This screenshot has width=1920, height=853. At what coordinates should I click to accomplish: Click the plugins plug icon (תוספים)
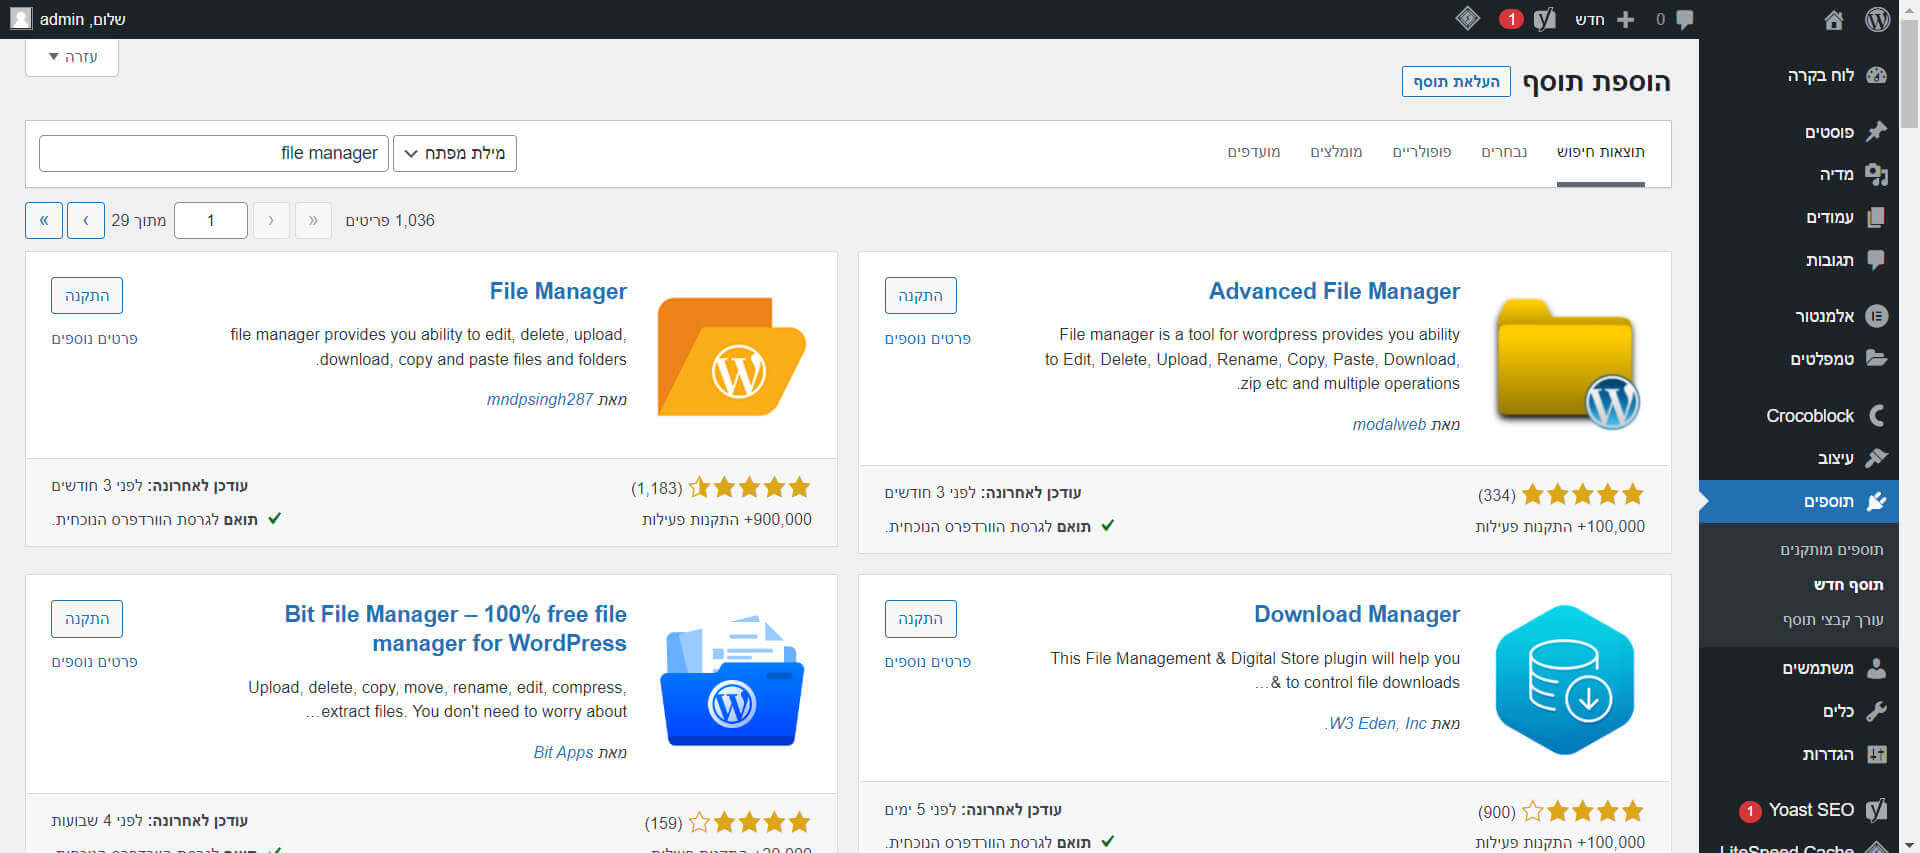[1877, 501]
